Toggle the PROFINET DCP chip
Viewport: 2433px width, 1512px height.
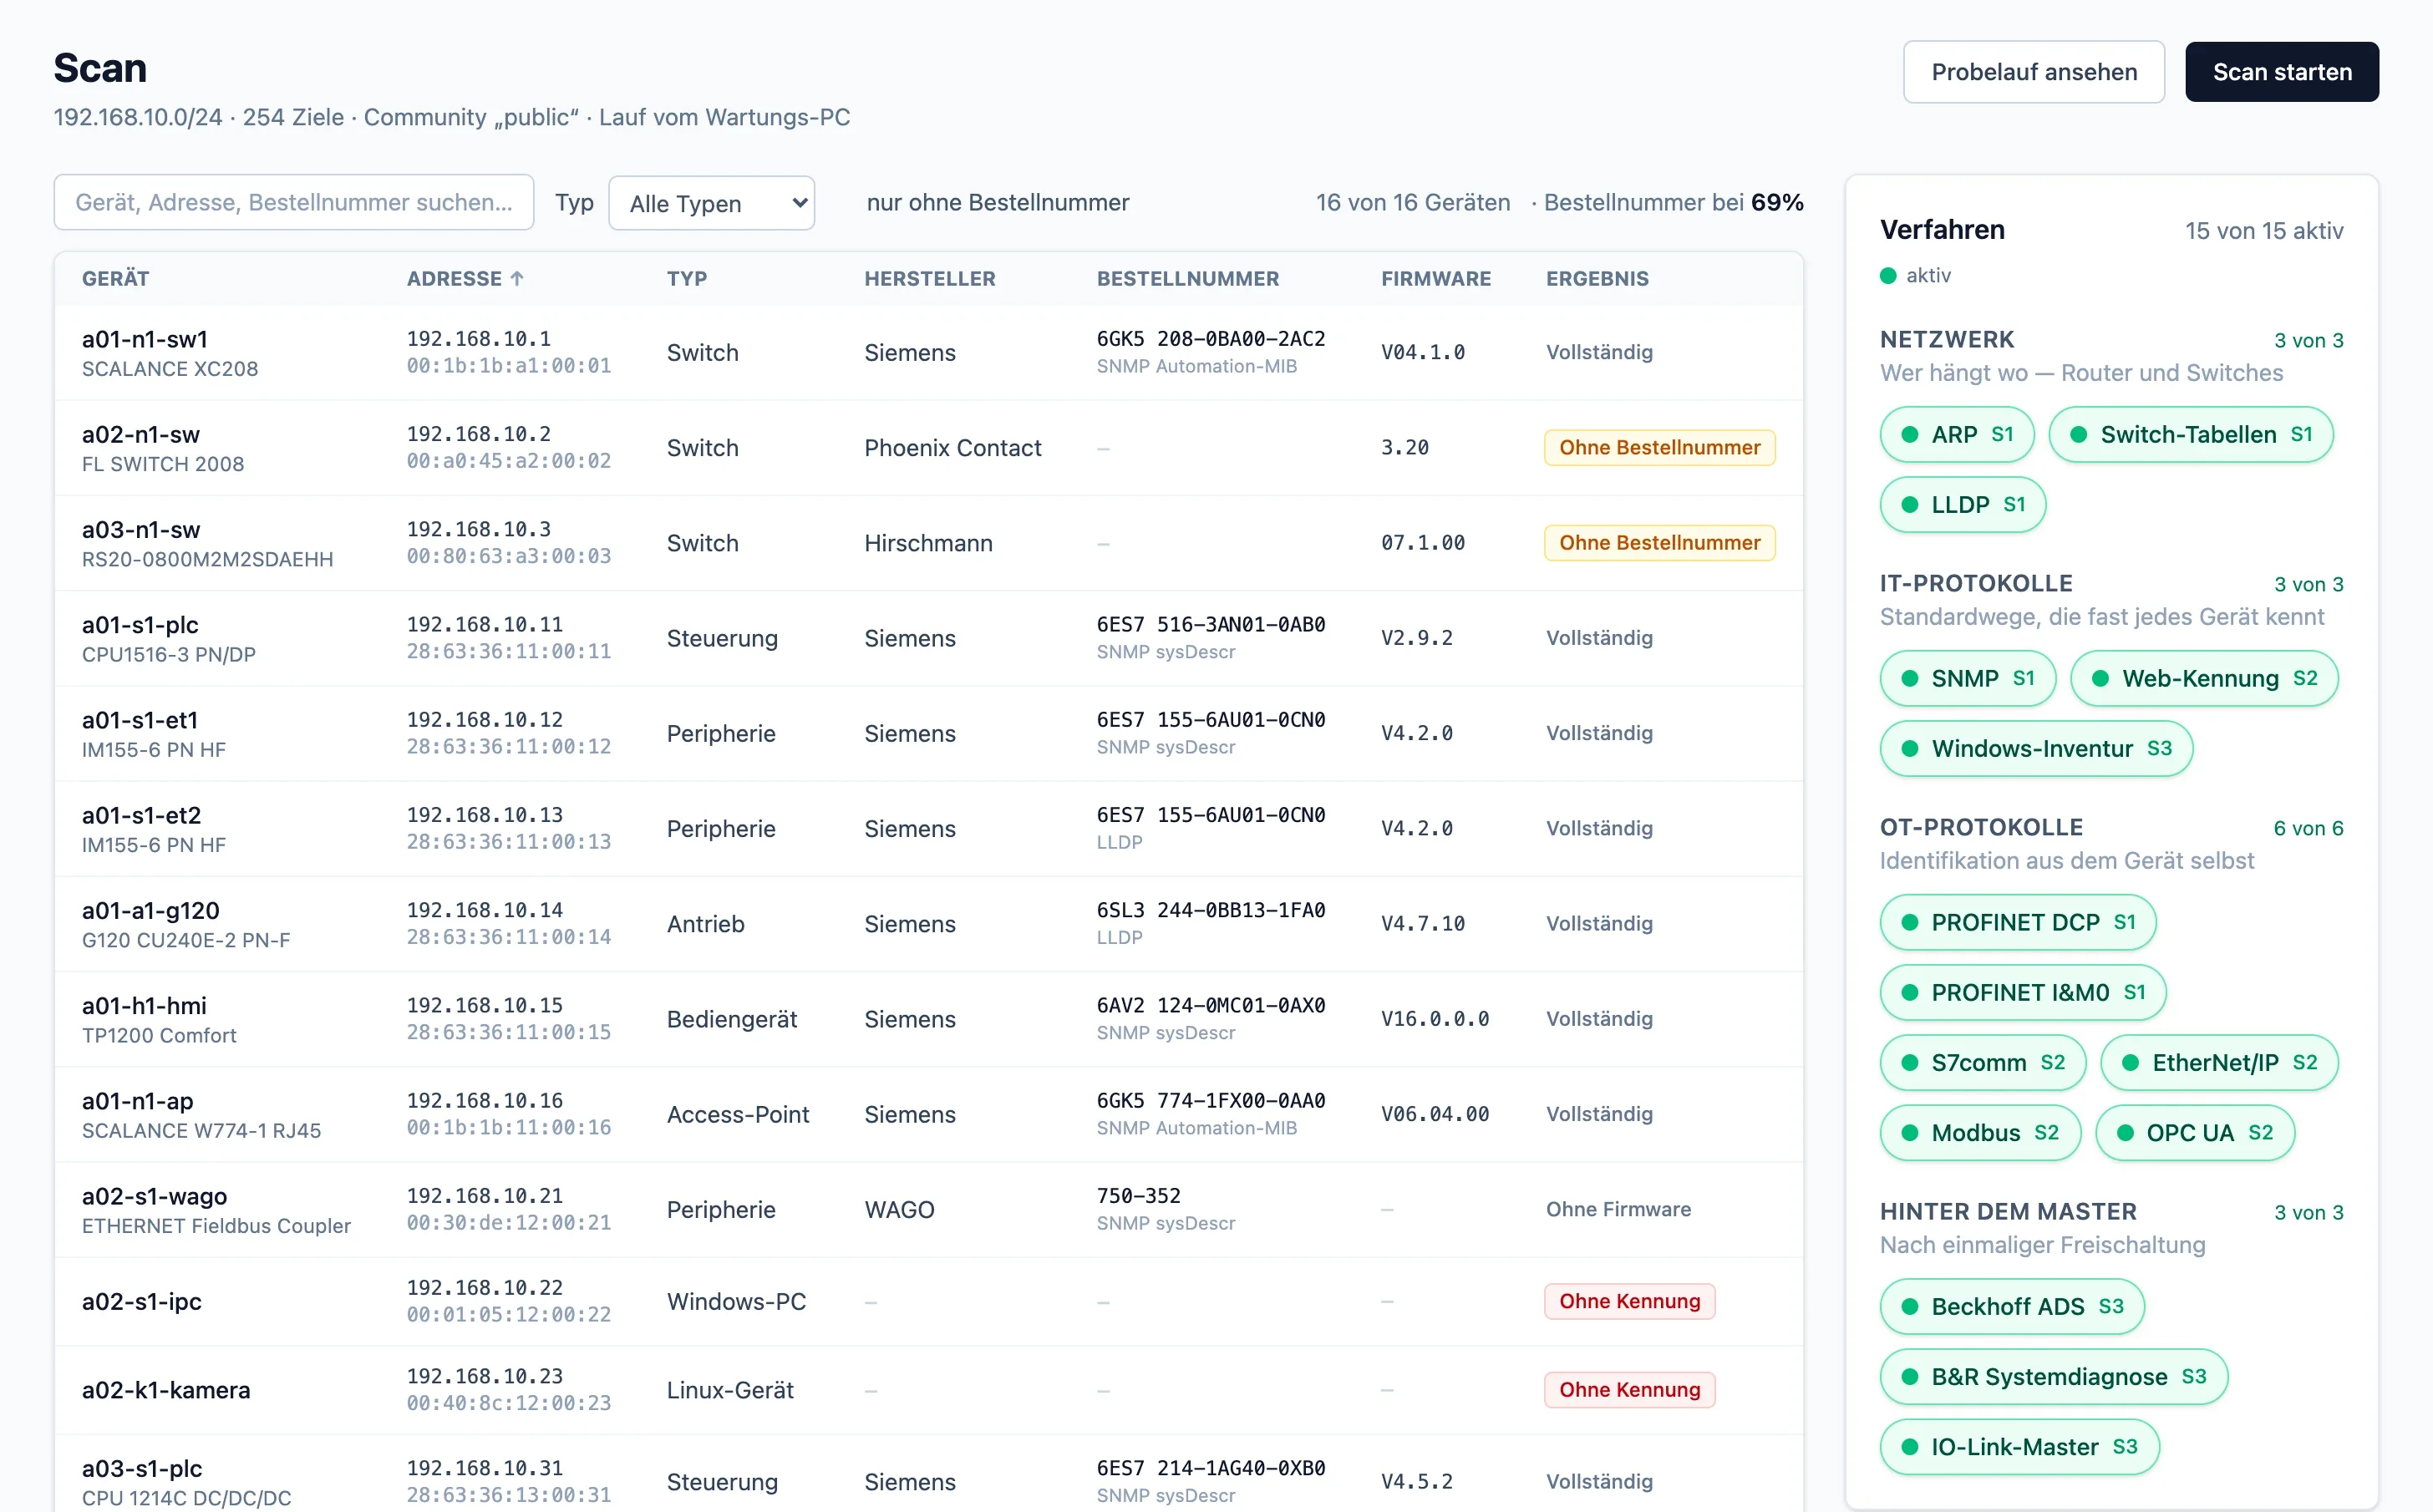(x=2017, y=922)
